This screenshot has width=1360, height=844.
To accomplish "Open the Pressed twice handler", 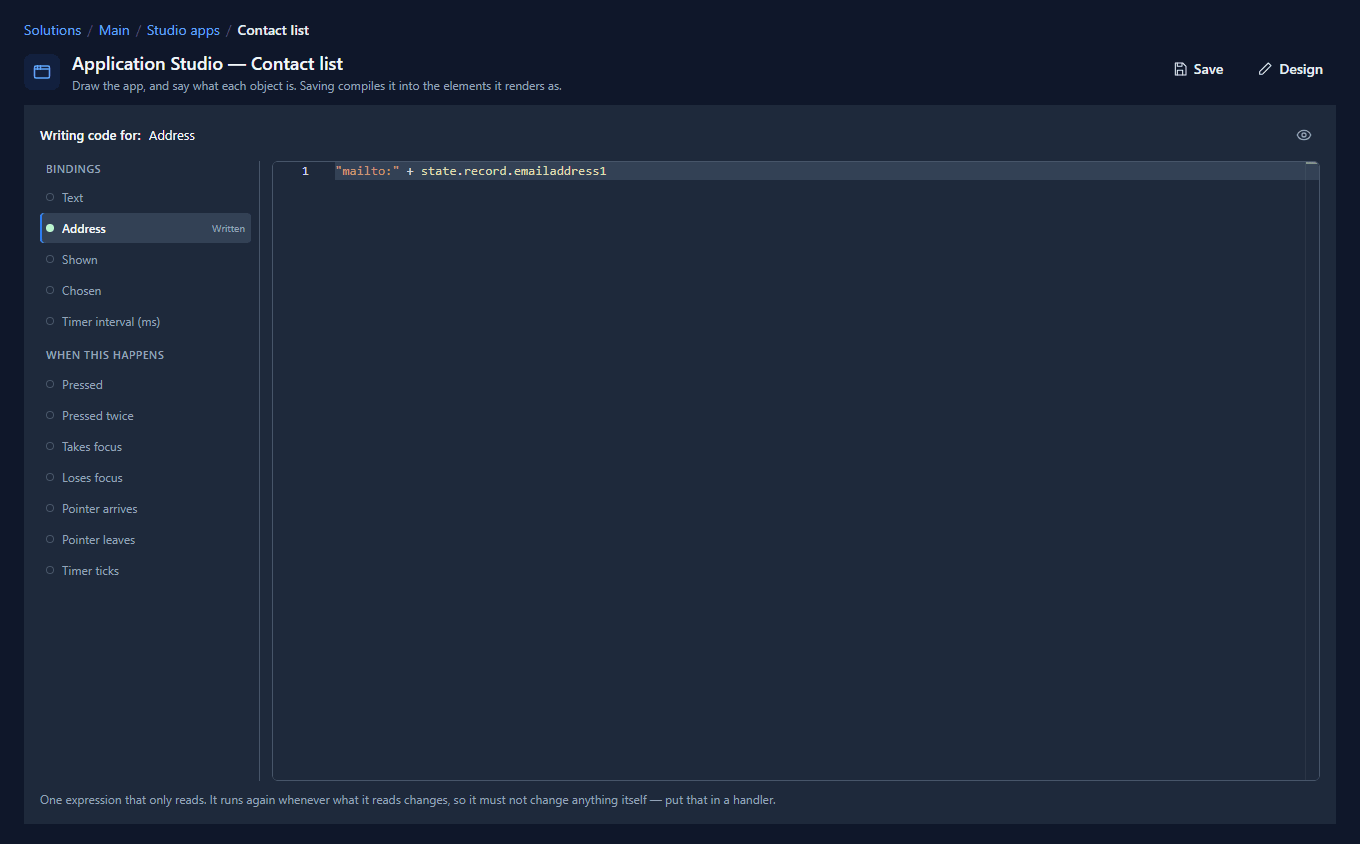I will click(145, 416).
